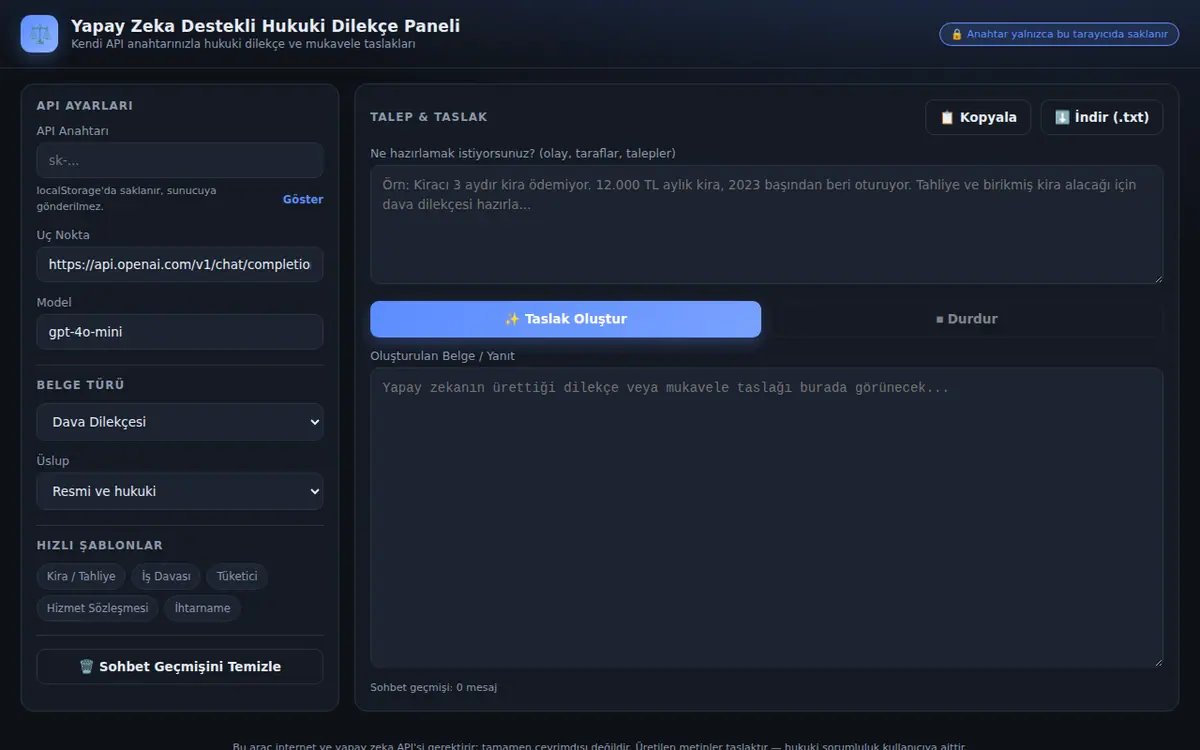The height and width of the screenshot is (750, 1200).
Task: Click the 'Yapay Zeka Destekli Hukuki Dilekçe Paneli' title
Action: click(x=266, y=26)
